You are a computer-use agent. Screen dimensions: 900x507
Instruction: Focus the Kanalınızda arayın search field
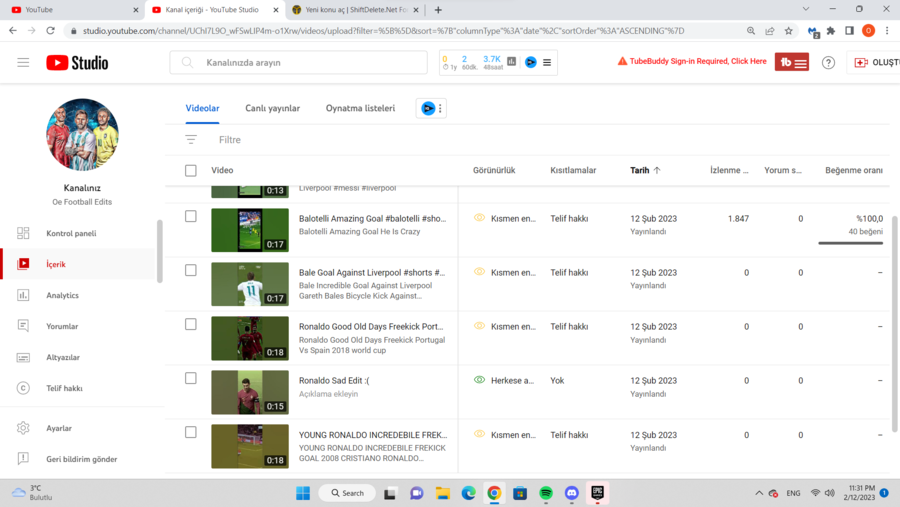[298, 63]
